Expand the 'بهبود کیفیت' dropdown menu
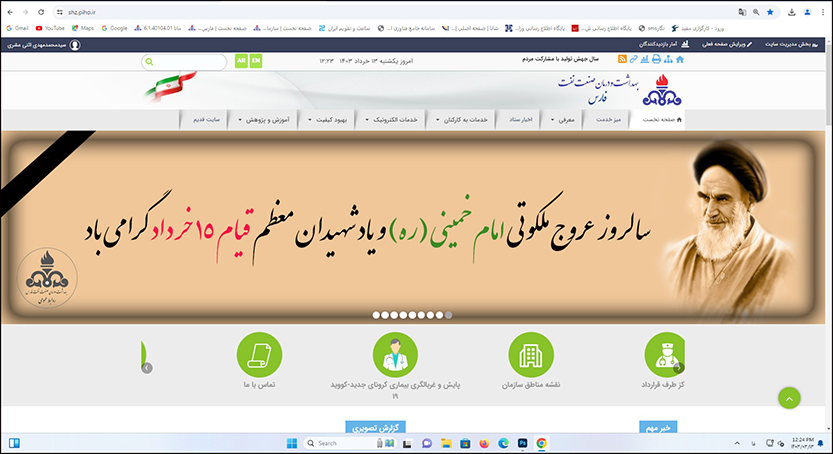 click(327, 120)
